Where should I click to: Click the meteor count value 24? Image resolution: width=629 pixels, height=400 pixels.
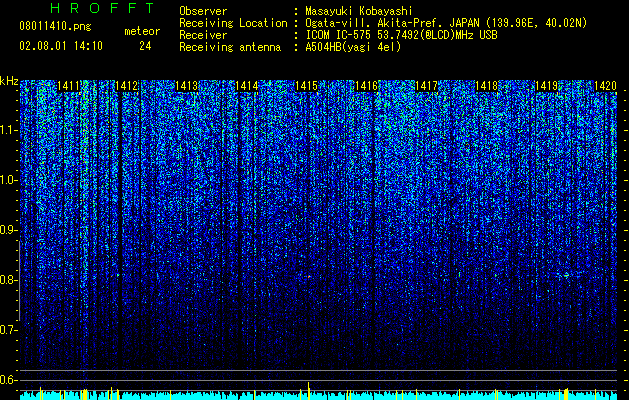[x=145, y=46]
